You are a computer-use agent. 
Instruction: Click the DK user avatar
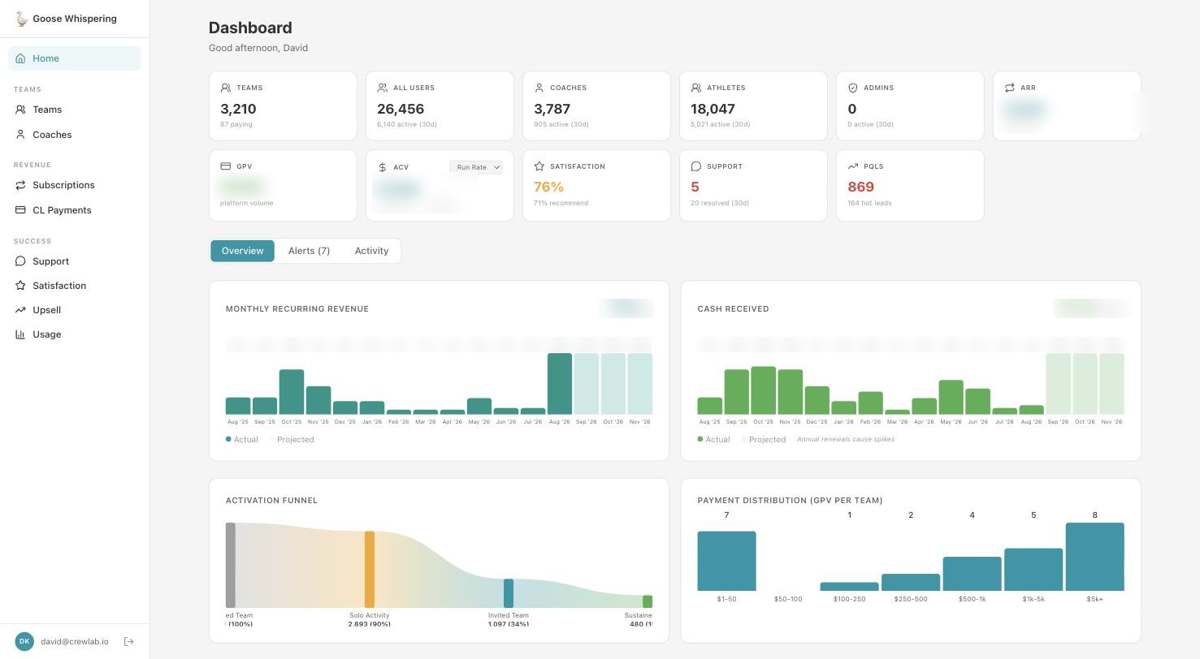pos(24,641)
